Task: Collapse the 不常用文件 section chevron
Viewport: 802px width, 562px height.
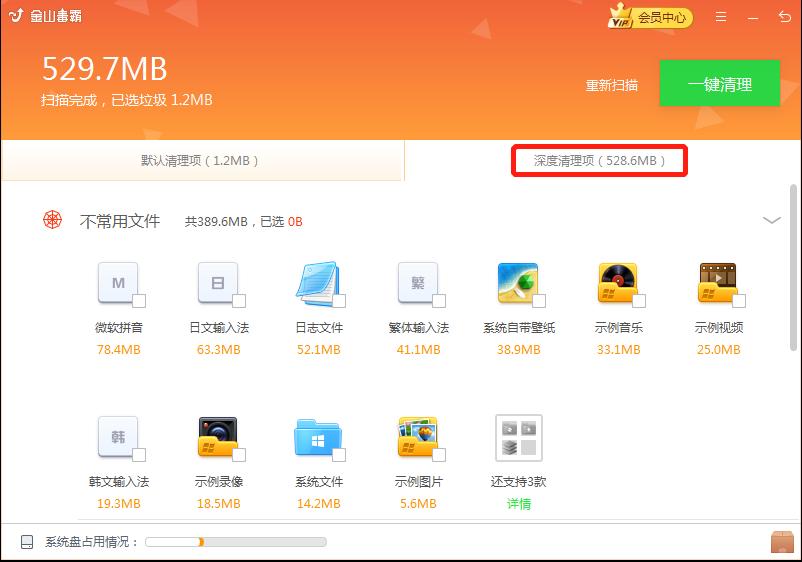Action: point(771,220)
